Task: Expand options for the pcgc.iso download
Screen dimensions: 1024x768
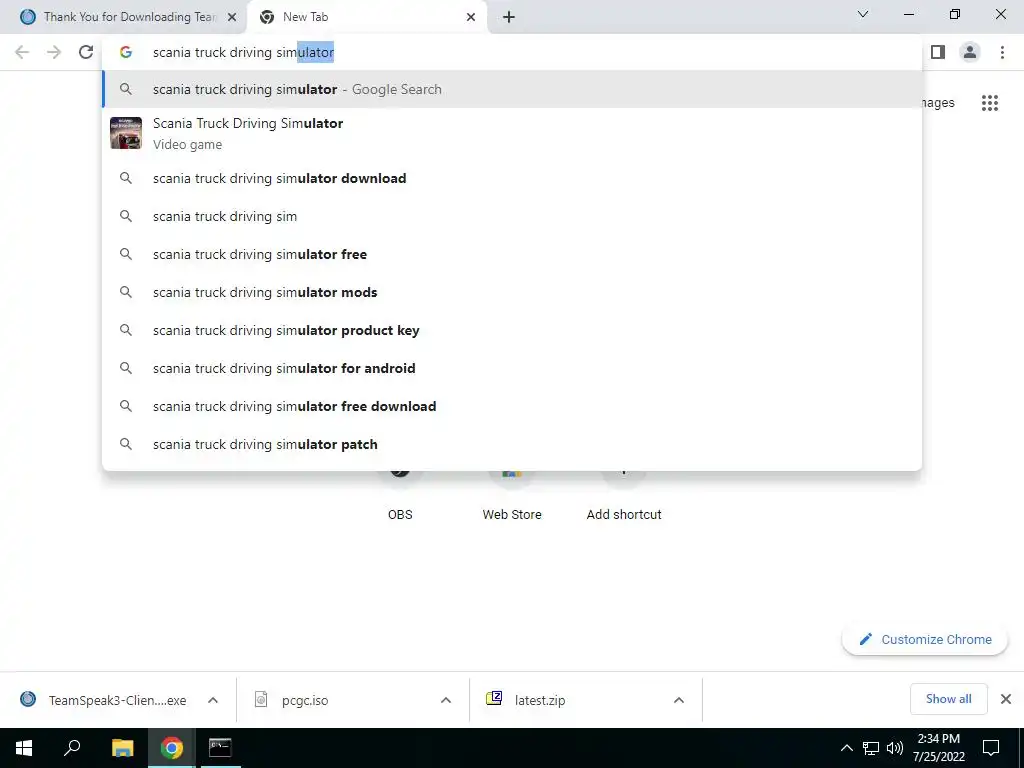Action: [446, 700]
